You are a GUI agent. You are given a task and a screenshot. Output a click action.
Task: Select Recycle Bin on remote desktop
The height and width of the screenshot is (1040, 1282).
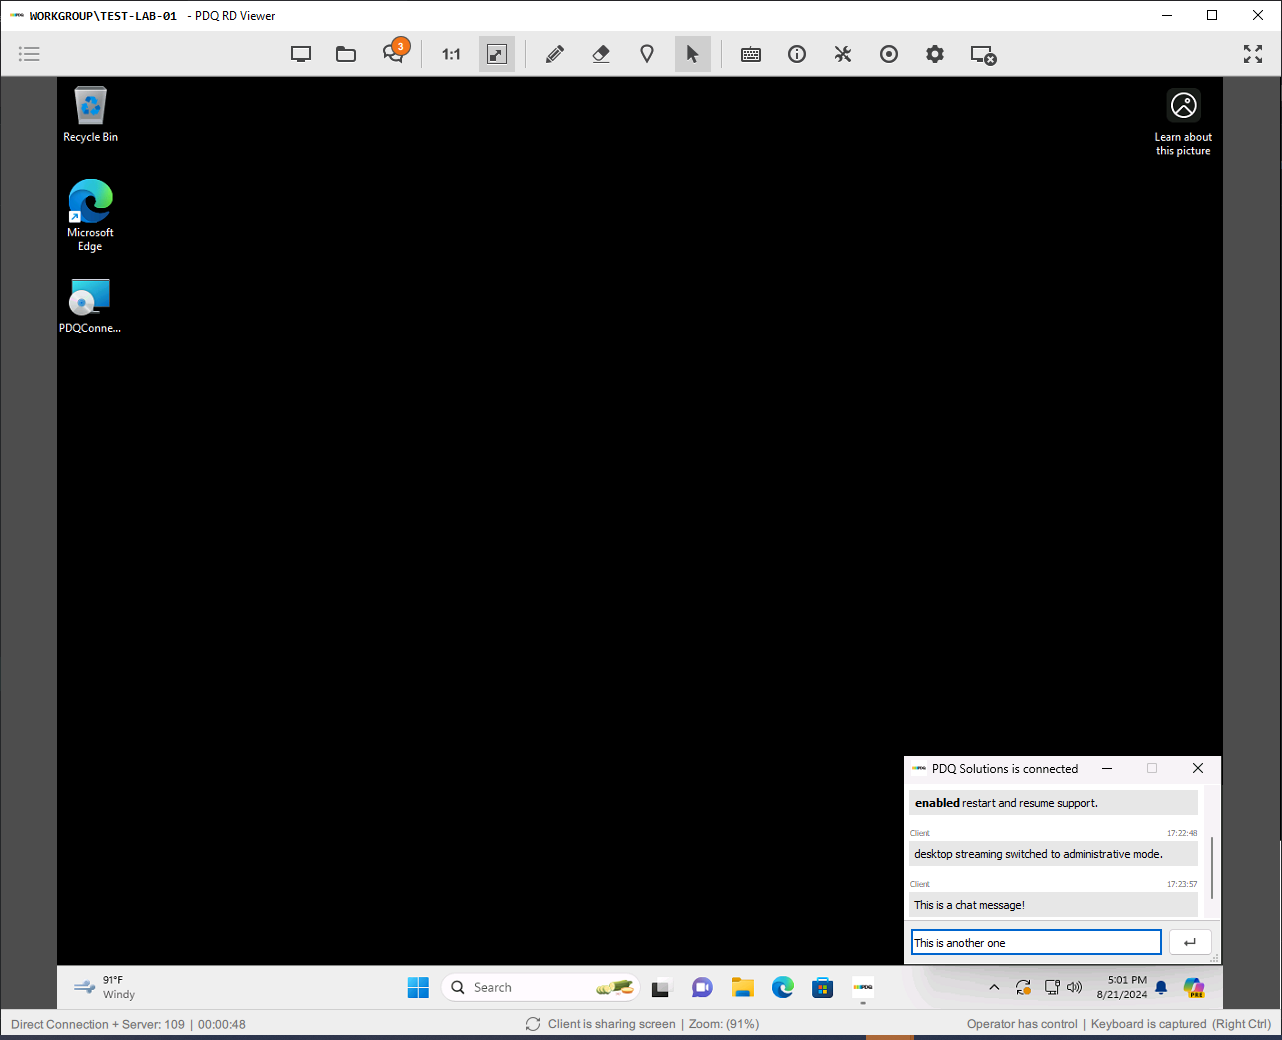click(90, 114)
